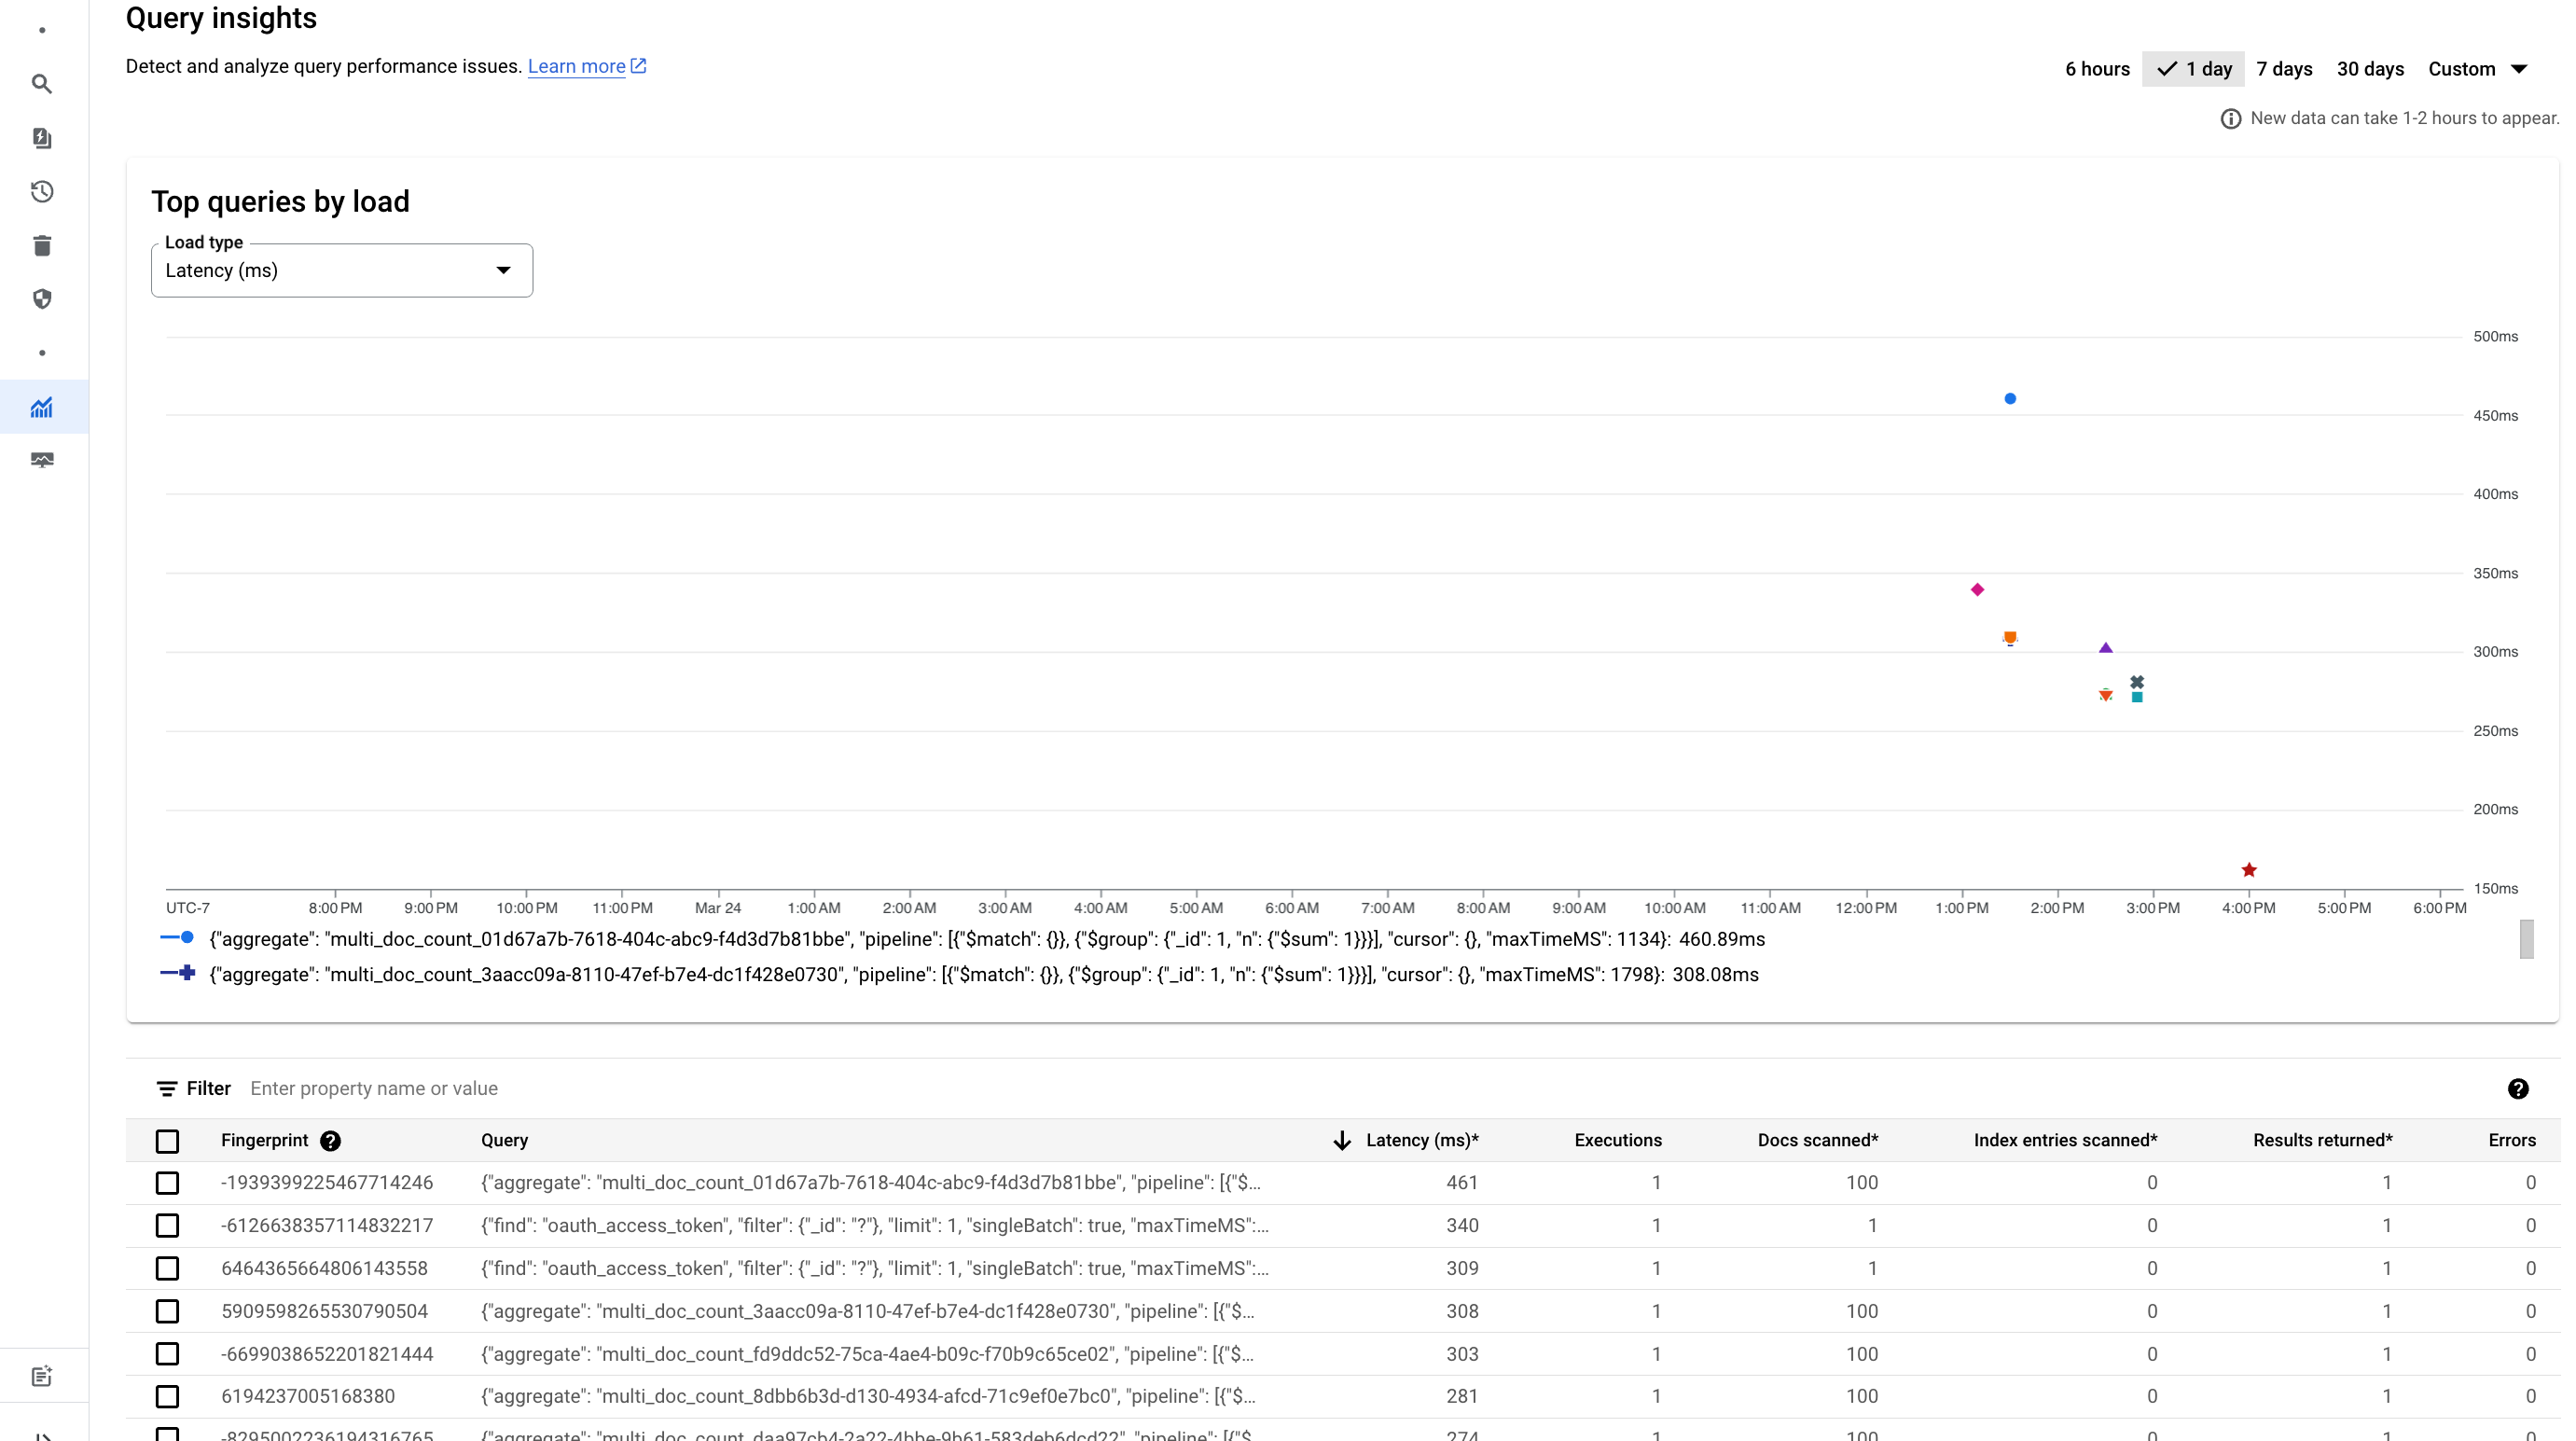2576x1441 pixels.
Task: Select the Query insights chart icon
Action: 42,406
